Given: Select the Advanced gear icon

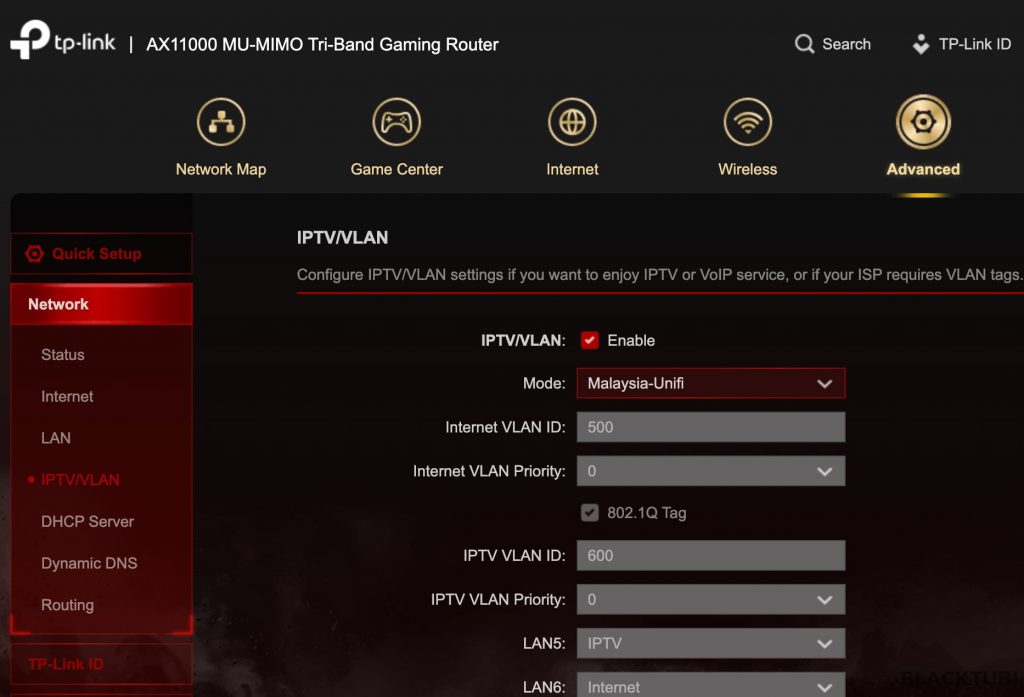Looking at the screenshot, I should tap(923, 122).
